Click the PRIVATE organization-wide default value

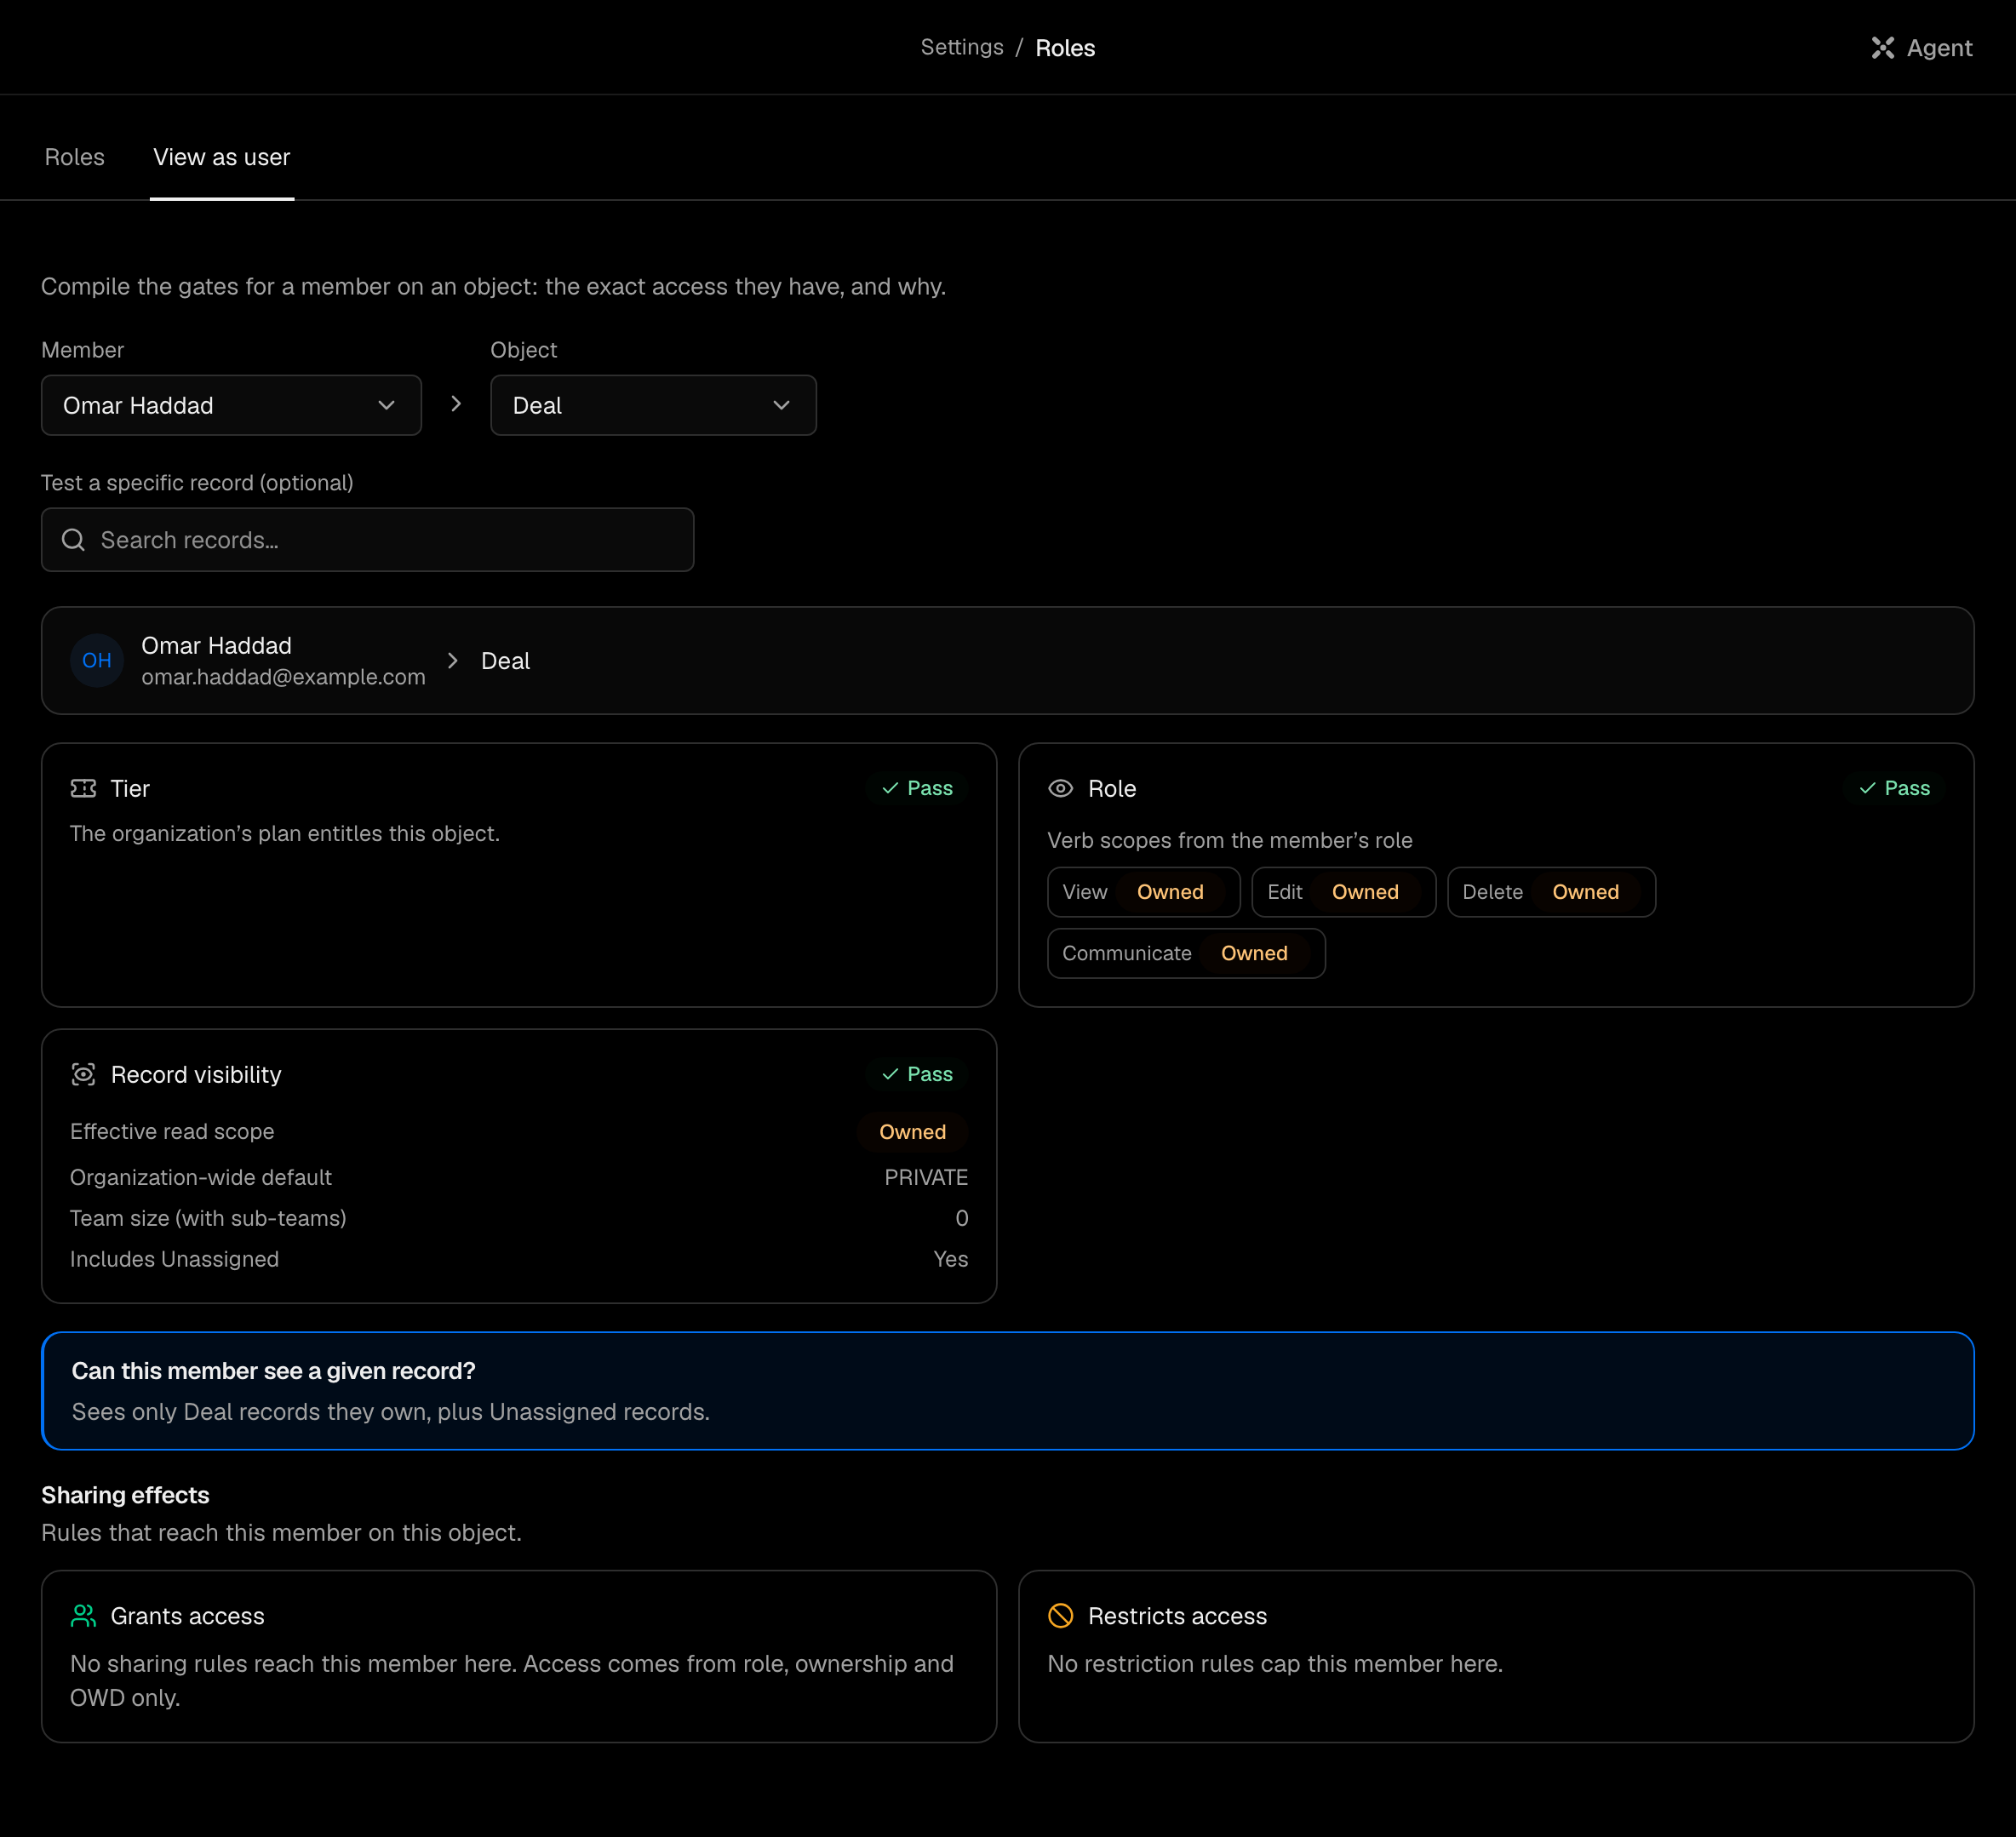pyautogui.click(x=926, y=1177)
